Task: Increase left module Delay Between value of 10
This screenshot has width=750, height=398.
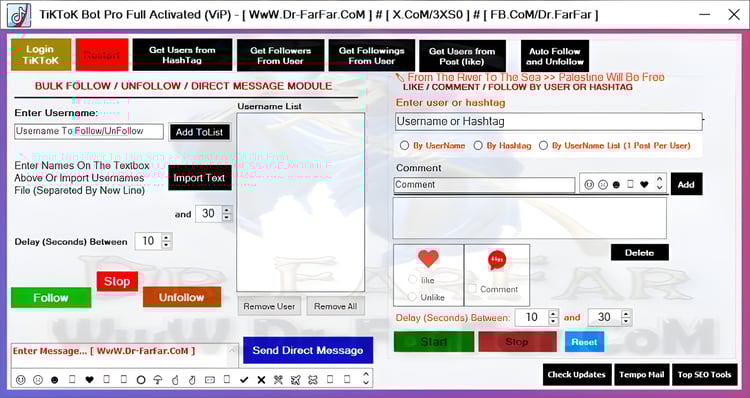Action: [166, 237]
